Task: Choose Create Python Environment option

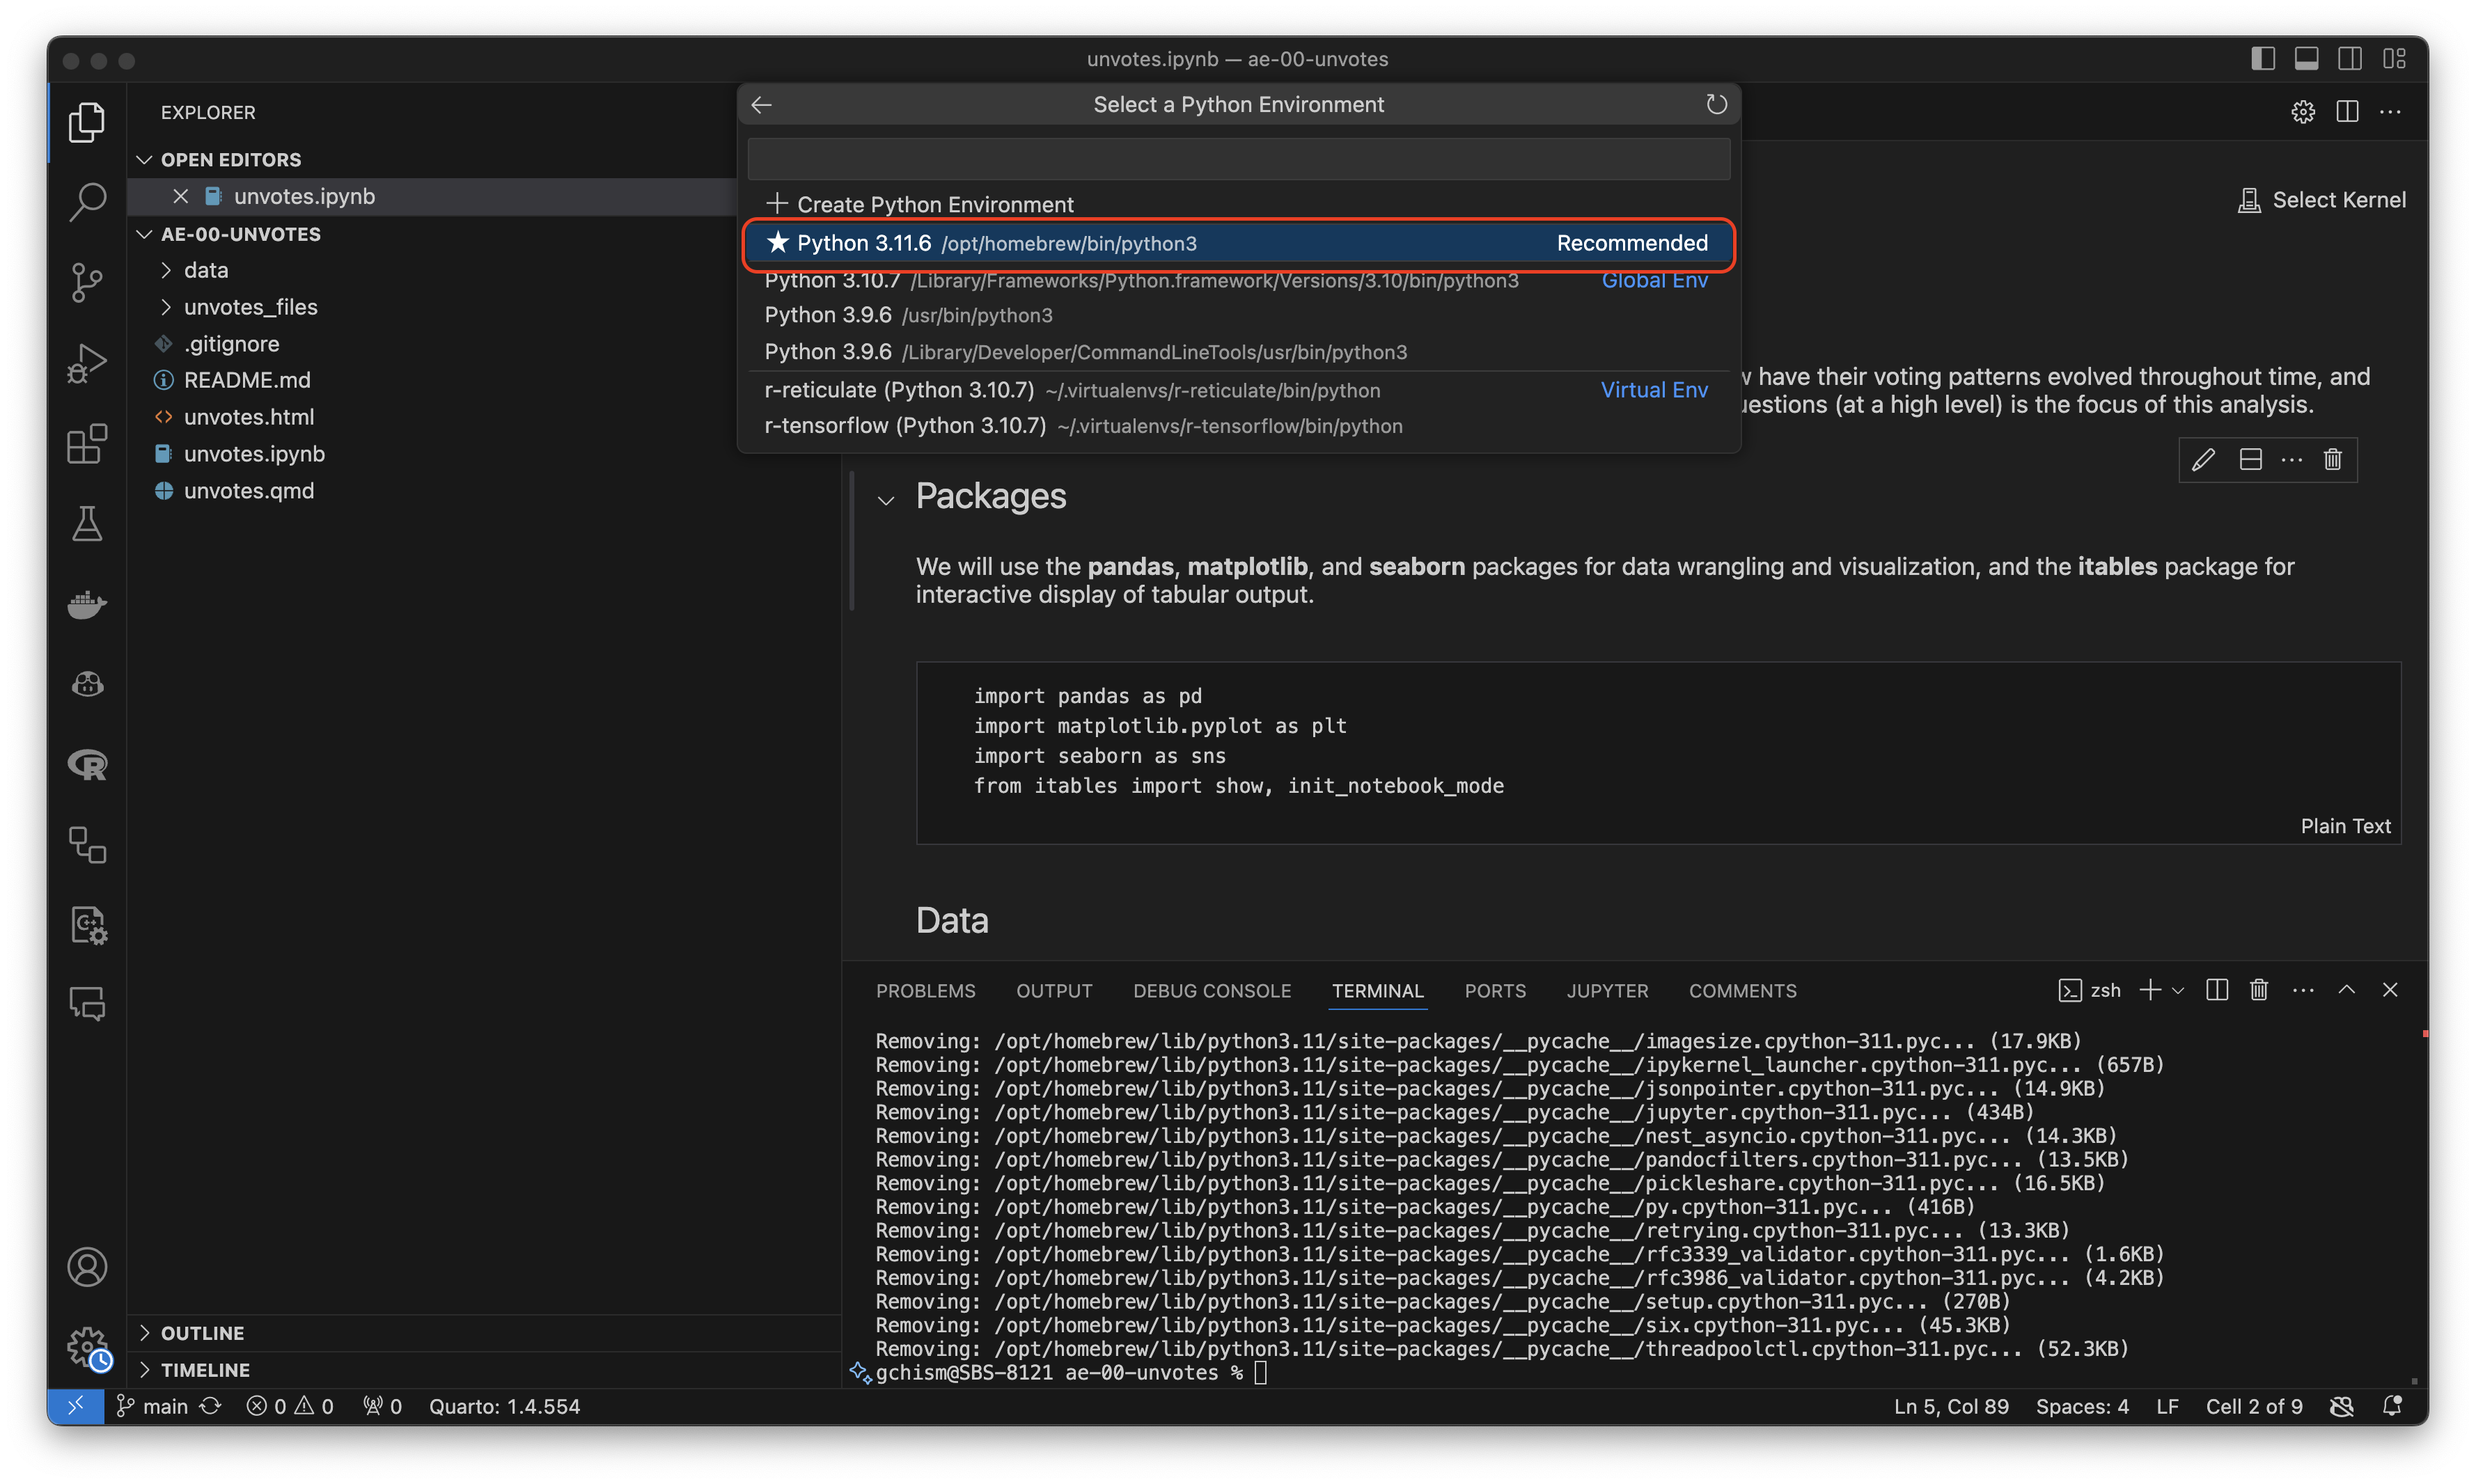Action: click(934, 204)
